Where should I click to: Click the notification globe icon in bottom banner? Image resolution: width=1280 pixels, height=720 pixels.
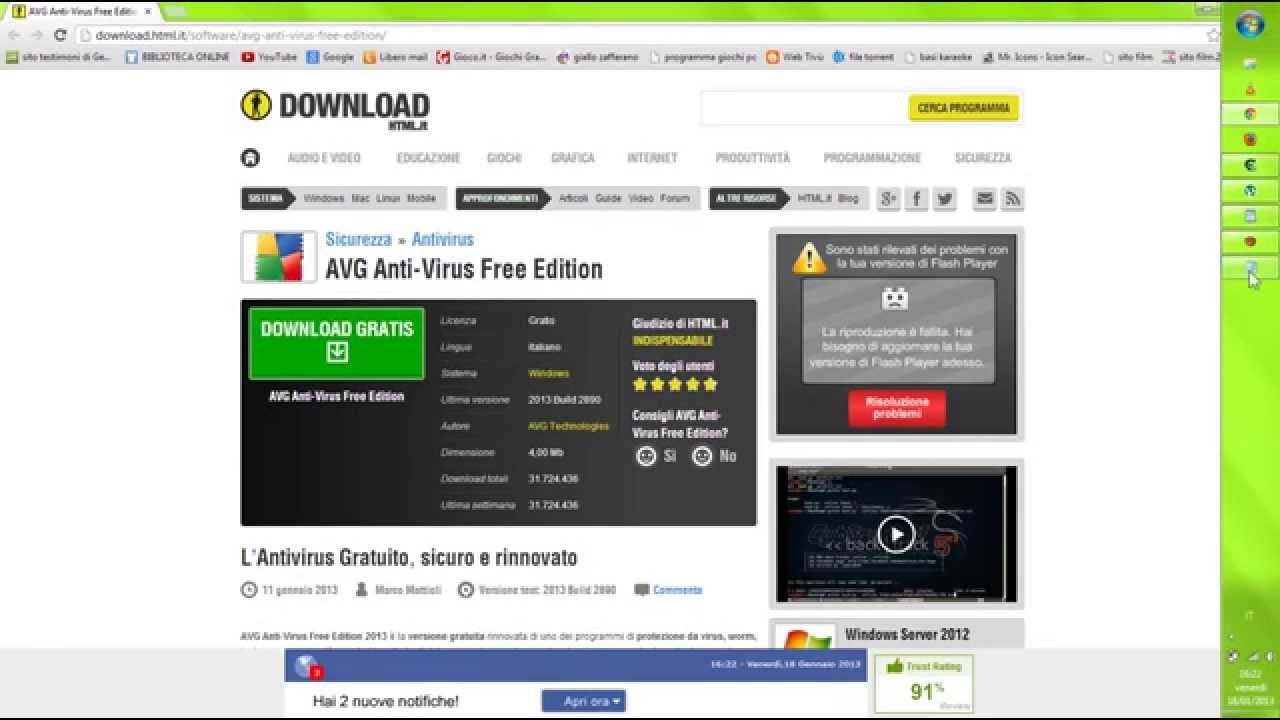[307, 666]
